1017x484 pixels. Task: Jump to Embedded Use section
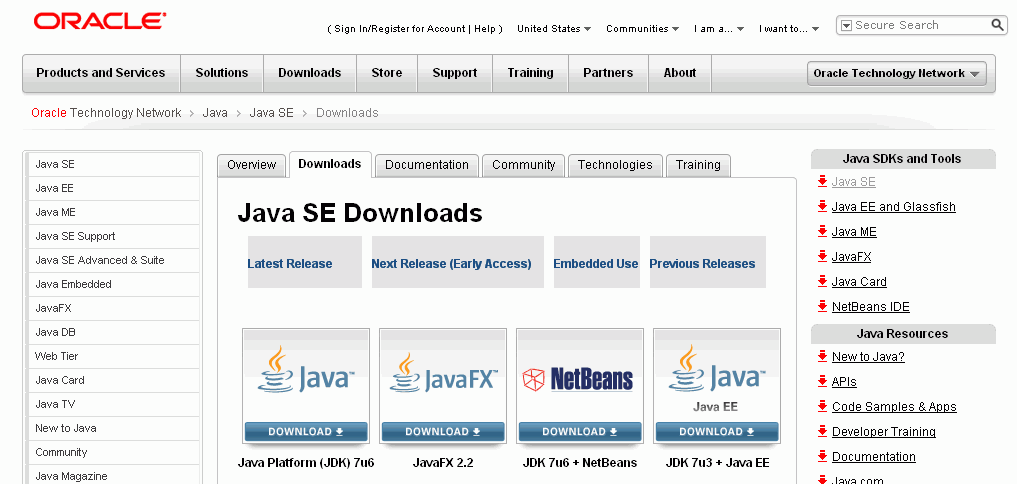[596, 263]
